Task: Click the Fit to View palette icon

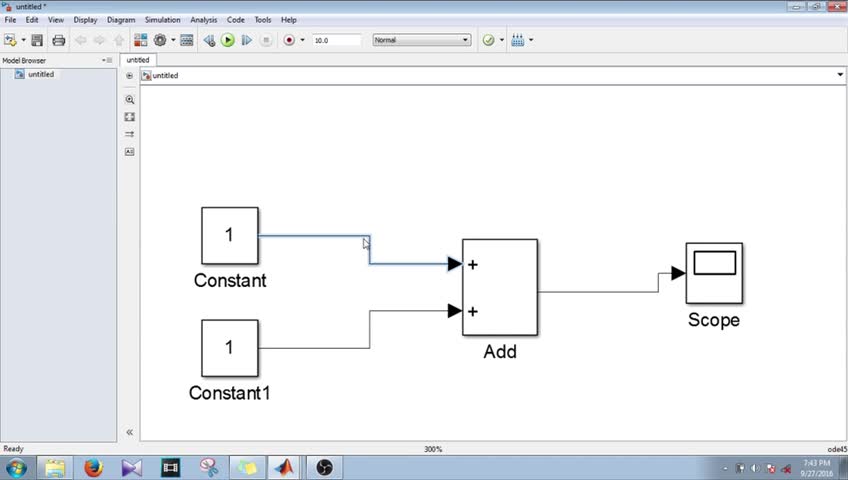Action: tap(130, 117)
